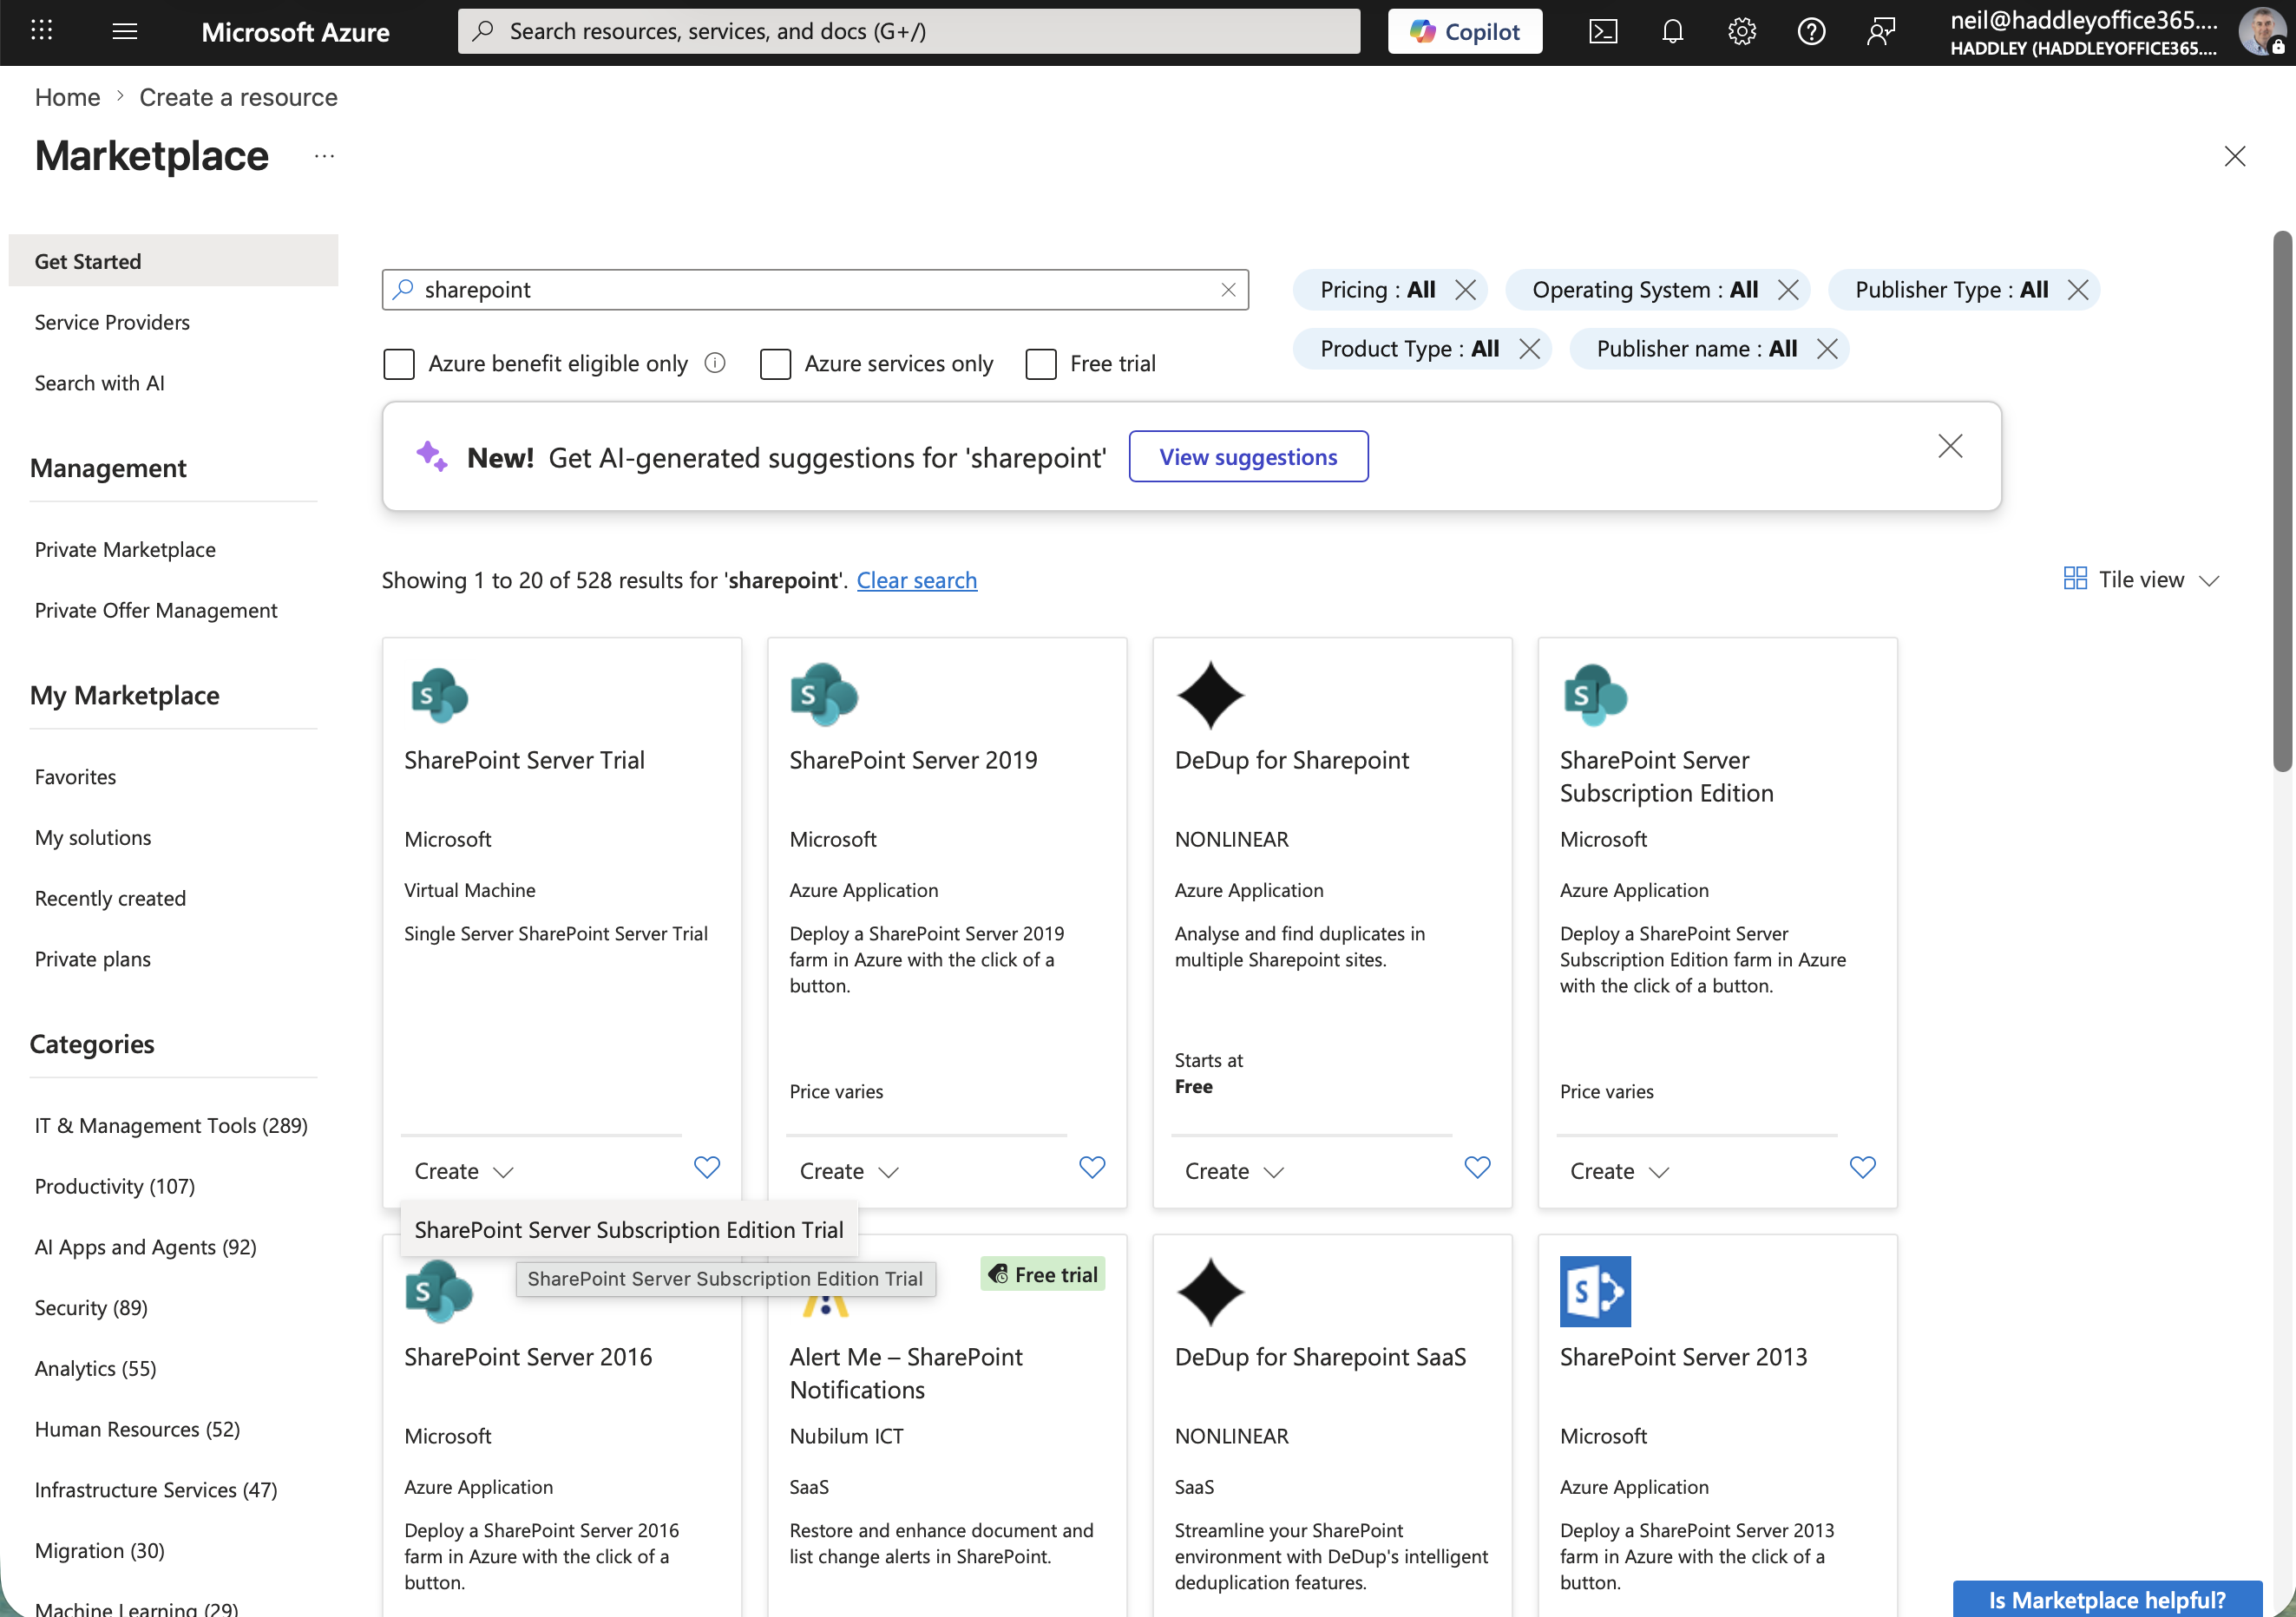Favorite SharePoint Server 2019
This screenshot has height=1617, width=2296.
pyautogui.click(x=1092, y=1167)
